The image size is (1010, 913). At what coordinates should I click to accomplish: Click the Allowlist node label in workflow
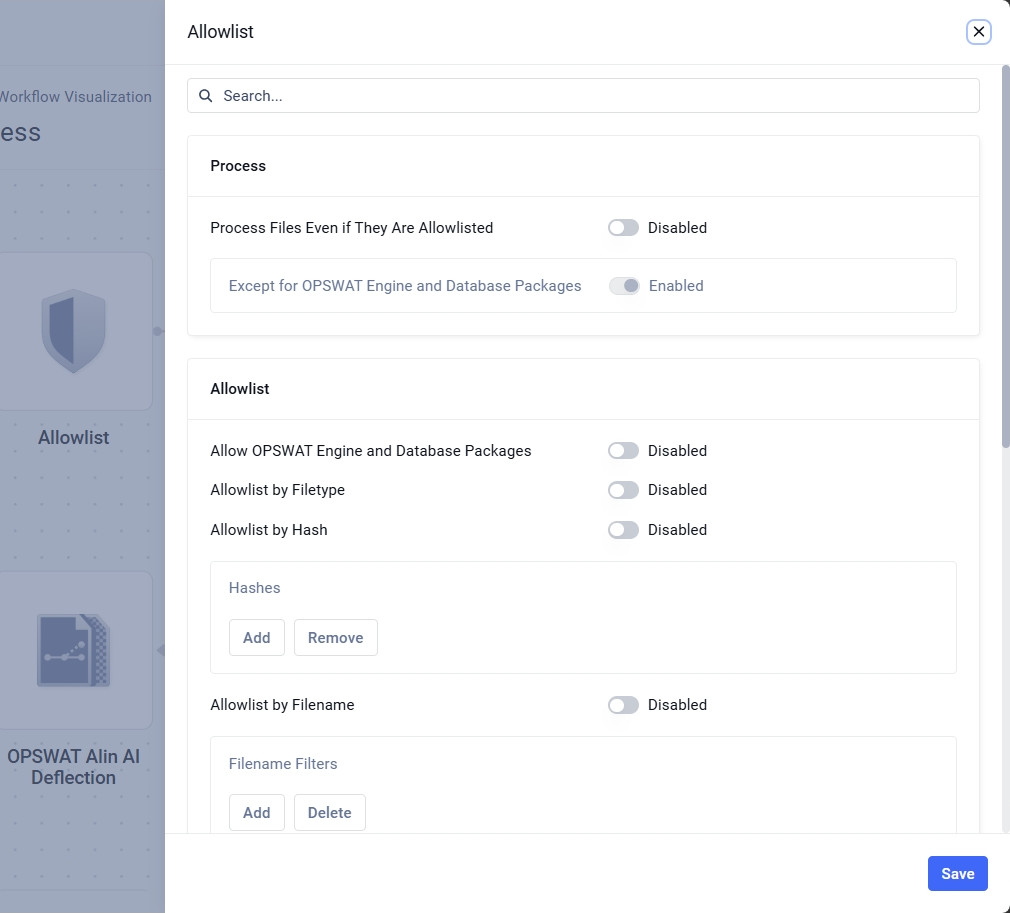tap(73, 438)
